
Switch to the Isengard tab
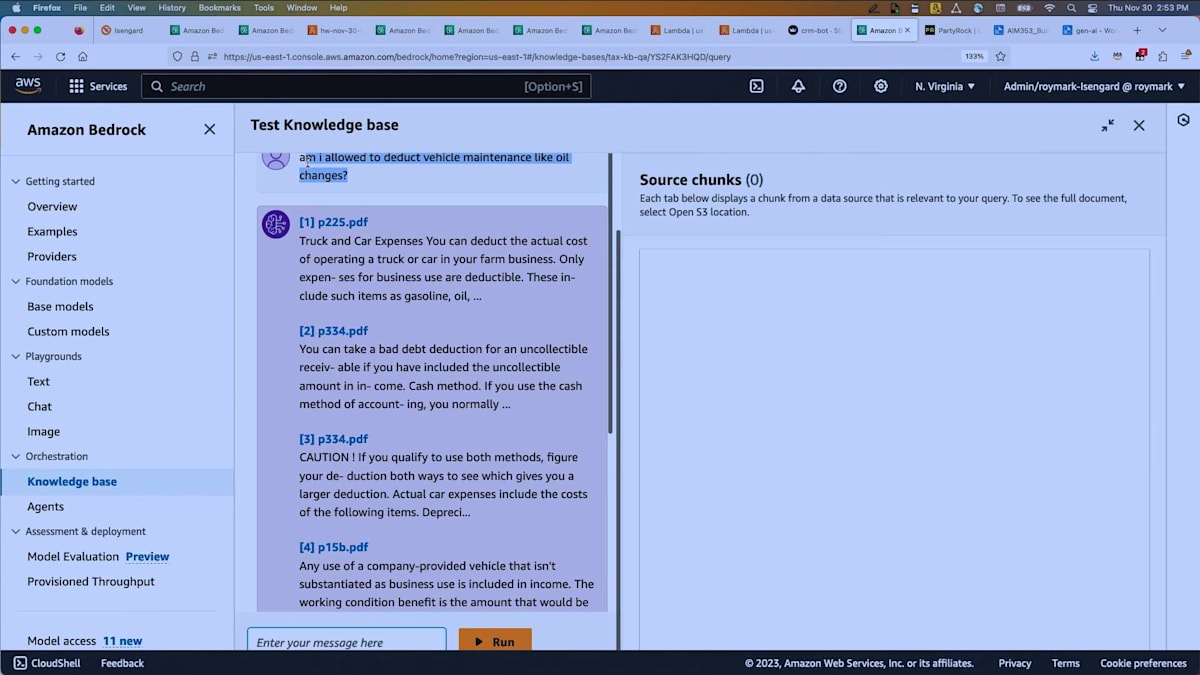[129, 30]
